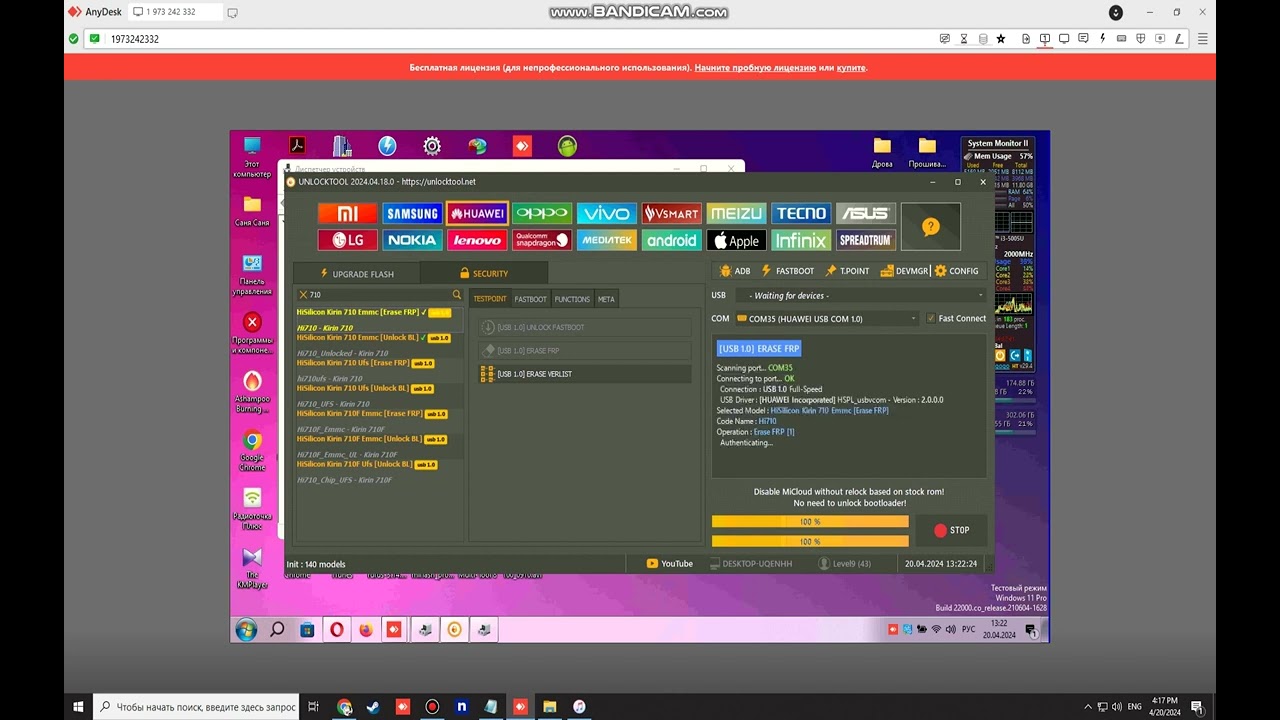Select the ASUS brand logo

[866, 214]
